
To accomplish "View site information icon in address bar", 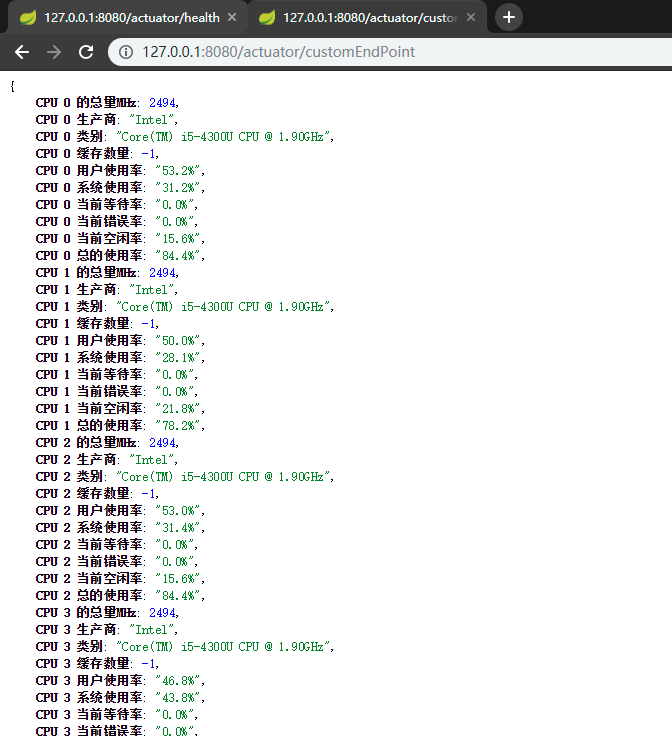I will point(126,52).
